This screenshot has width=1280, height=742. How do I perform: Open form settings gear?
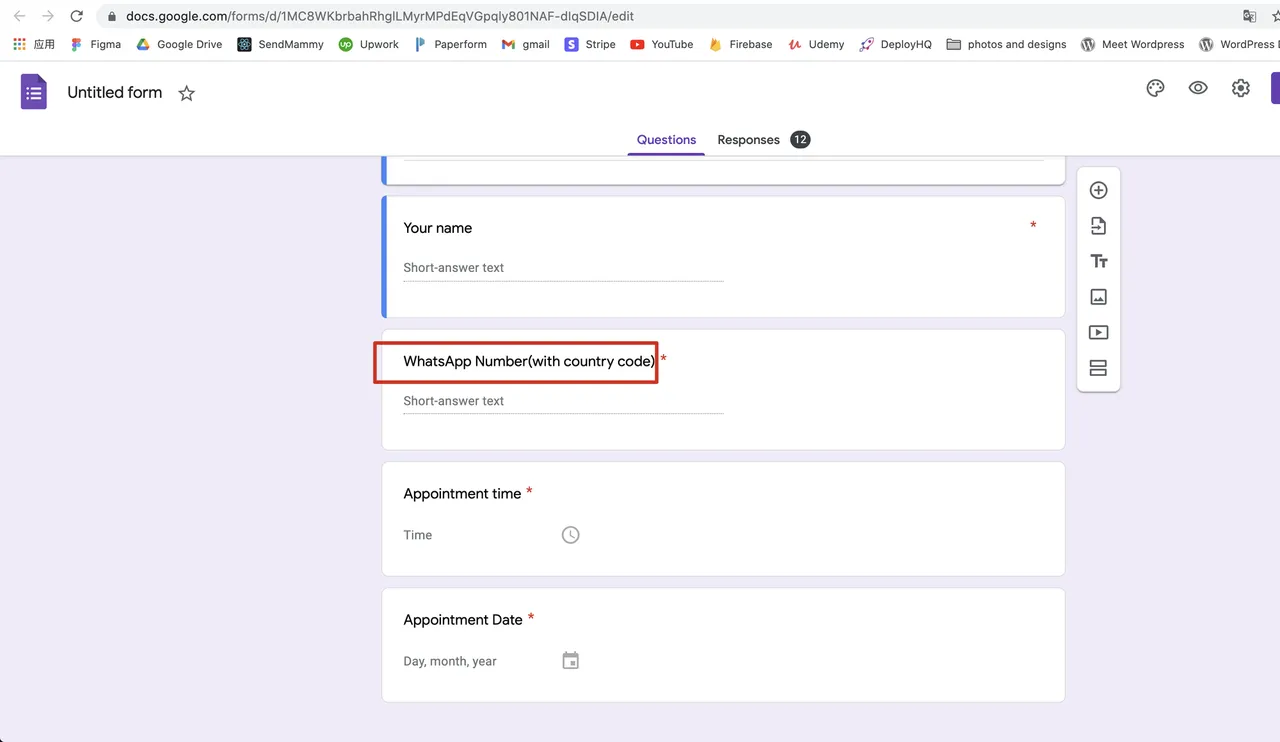(1241, 88)
